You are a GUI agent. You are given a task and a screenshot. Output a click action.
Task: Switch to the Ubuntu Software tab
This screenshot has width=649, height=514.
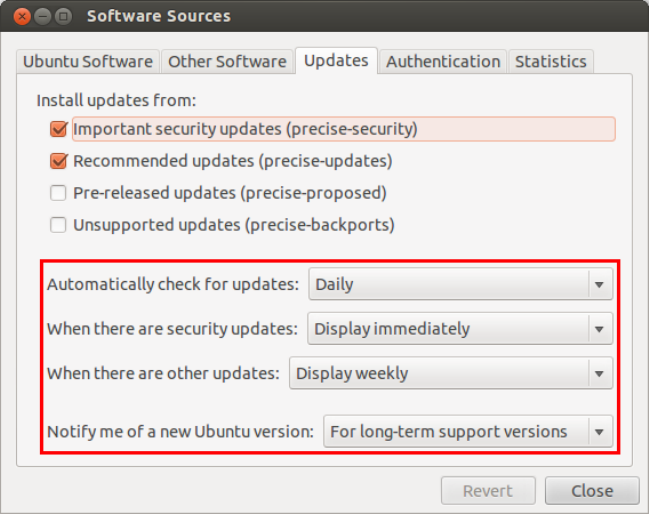click(x=88, y=61)
